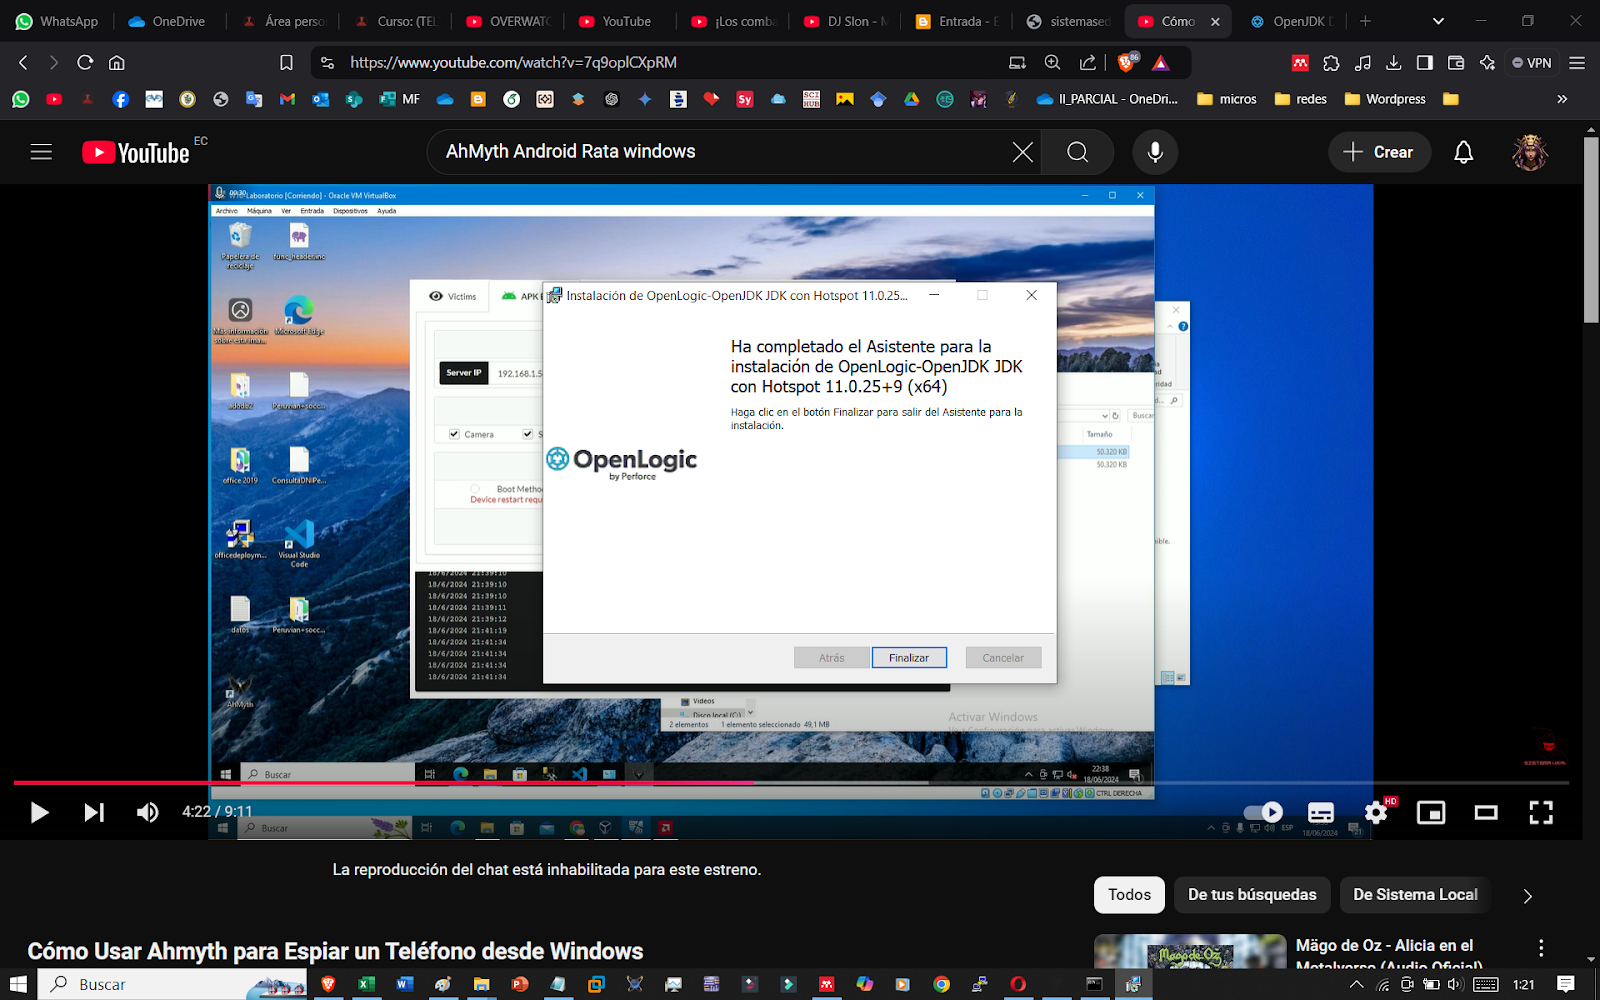Viewport: 1600px width, 1000px height.
Task: Open browser downloads
Action: tap(1393, 62)
